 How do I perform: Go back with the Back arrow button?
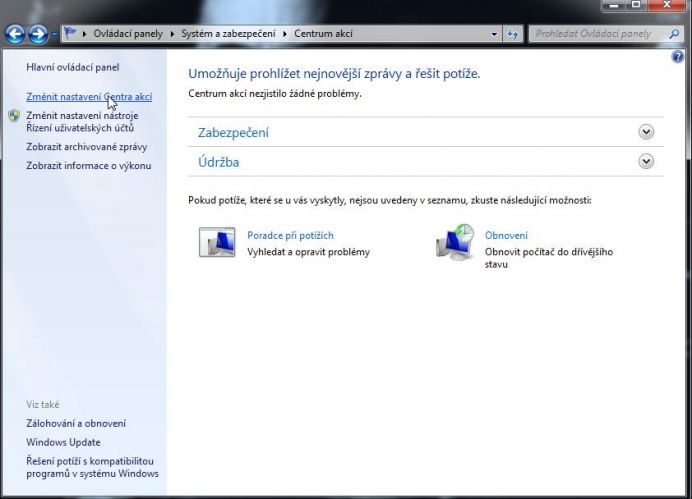[15, 34]
